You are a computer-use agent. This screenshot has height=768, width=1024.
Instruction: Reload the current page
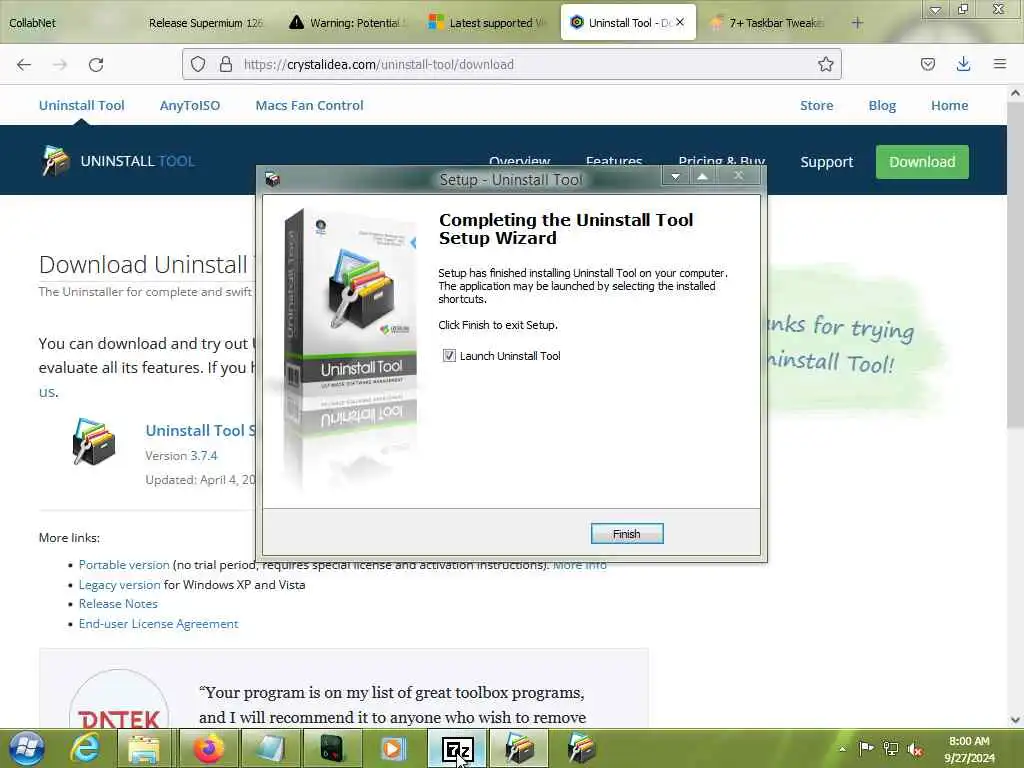click(x=96, y=64)
